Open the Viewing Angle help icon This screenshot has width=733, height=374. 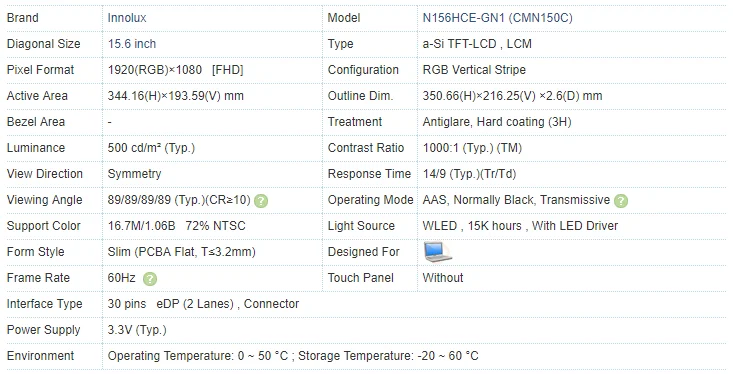pyautogui.click(x=261, y=201)
